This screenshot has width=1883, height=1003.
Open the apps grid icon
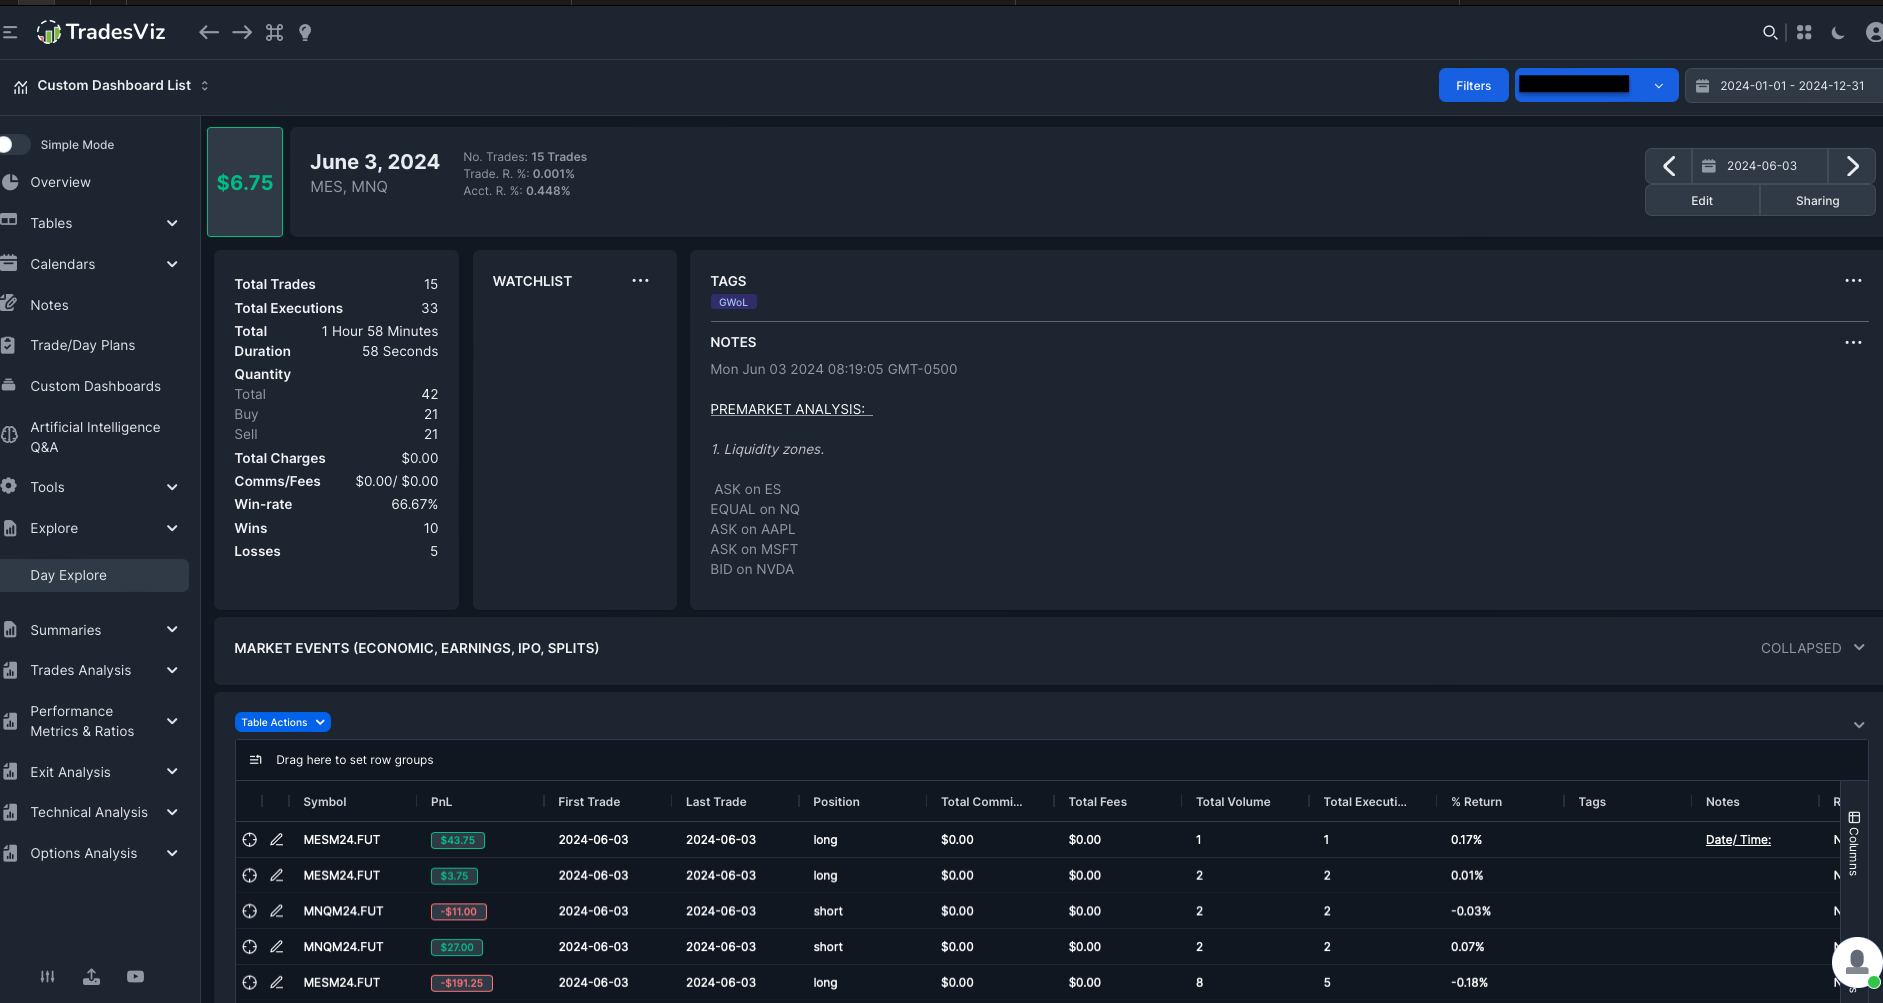pyautogui.click(x=1804, y=32)
